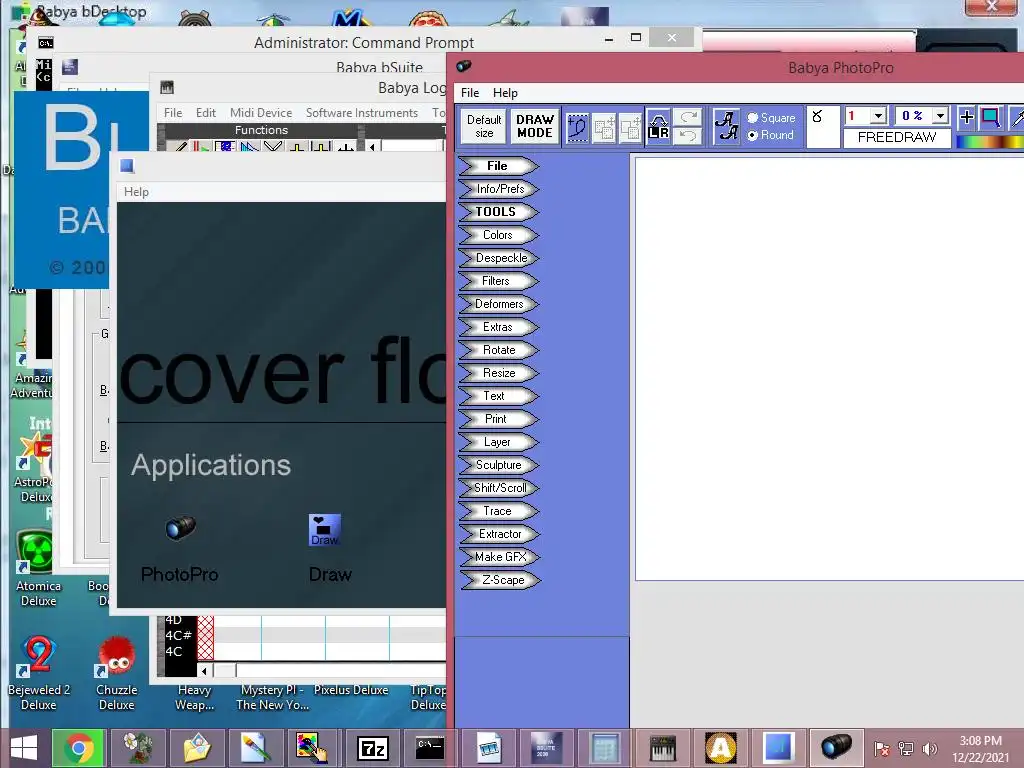Click the plus crosshair tool icon
The image size is (1024, 768).
tap(967, 118)
